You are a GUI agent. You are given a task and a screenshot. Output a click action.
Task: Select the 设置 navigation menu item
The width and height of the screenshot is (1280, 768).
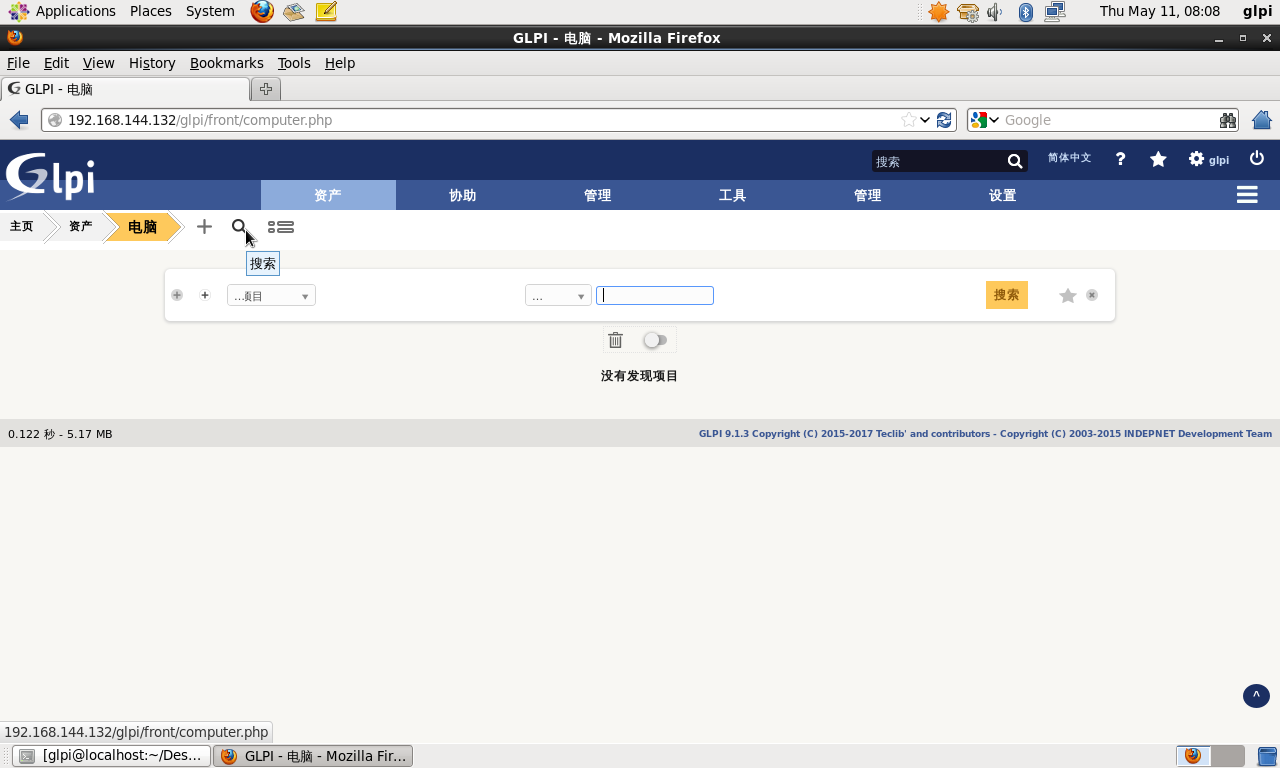(x=1002, y=195)
